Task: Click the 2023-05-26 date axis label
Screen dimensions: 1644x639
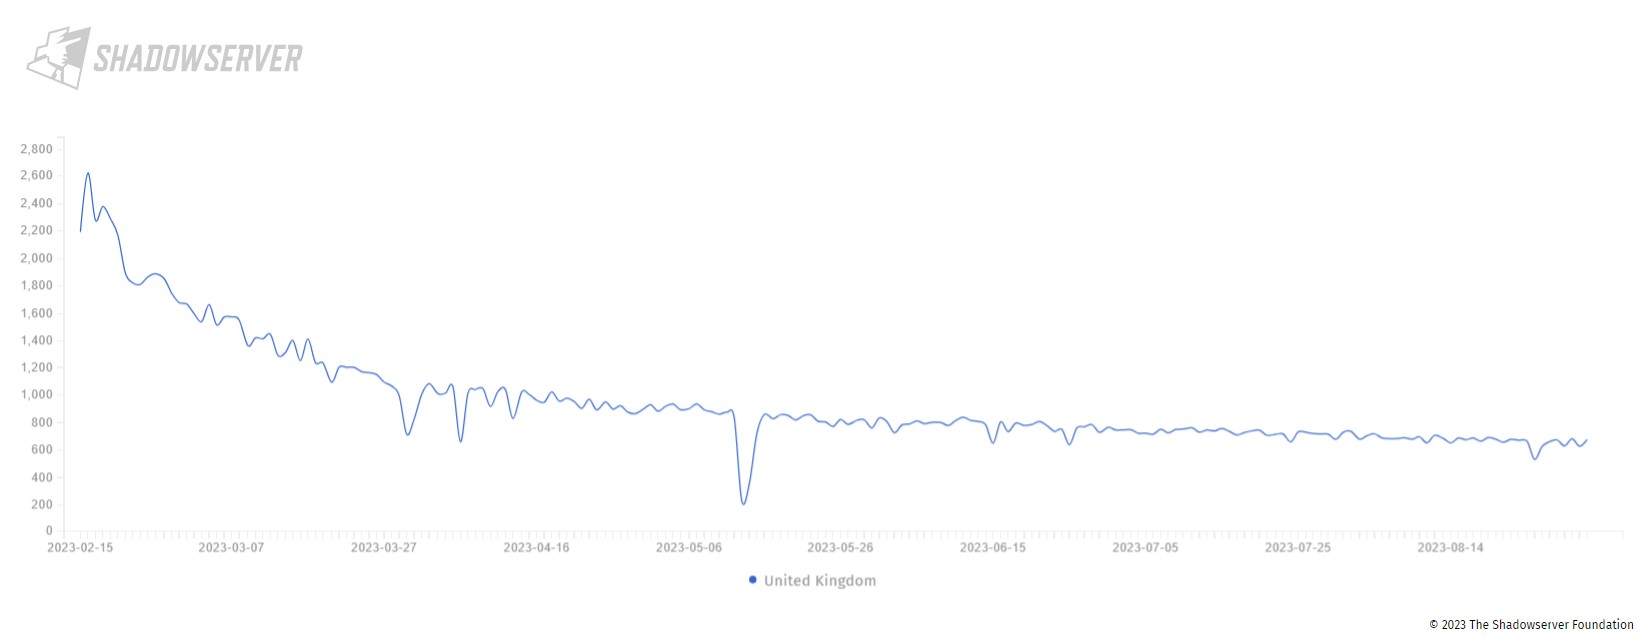Action: pyautogui.click(x=840, y=548)
